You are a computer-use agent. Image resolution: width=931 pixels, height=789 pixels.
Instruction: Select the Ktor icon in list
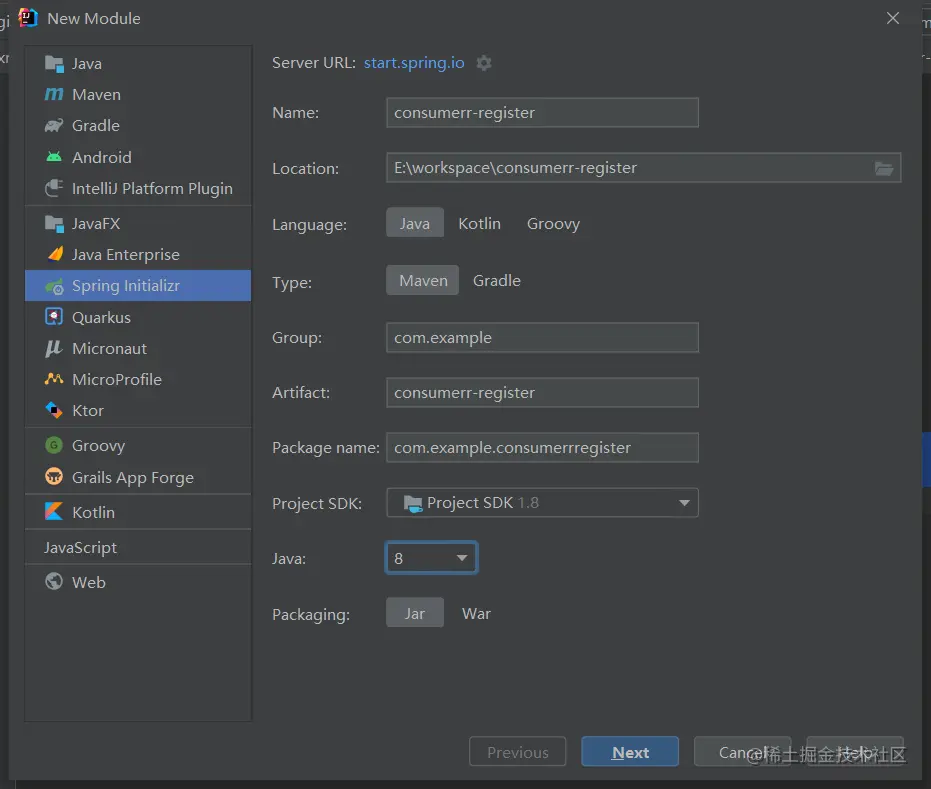click(54, 410)
